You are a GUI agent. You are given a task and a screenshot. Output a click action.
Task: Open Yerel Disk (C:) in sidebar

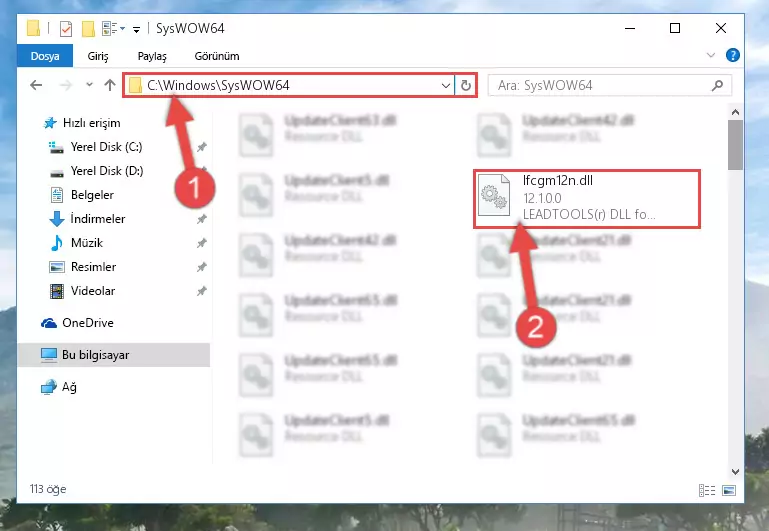coord(106,147)
